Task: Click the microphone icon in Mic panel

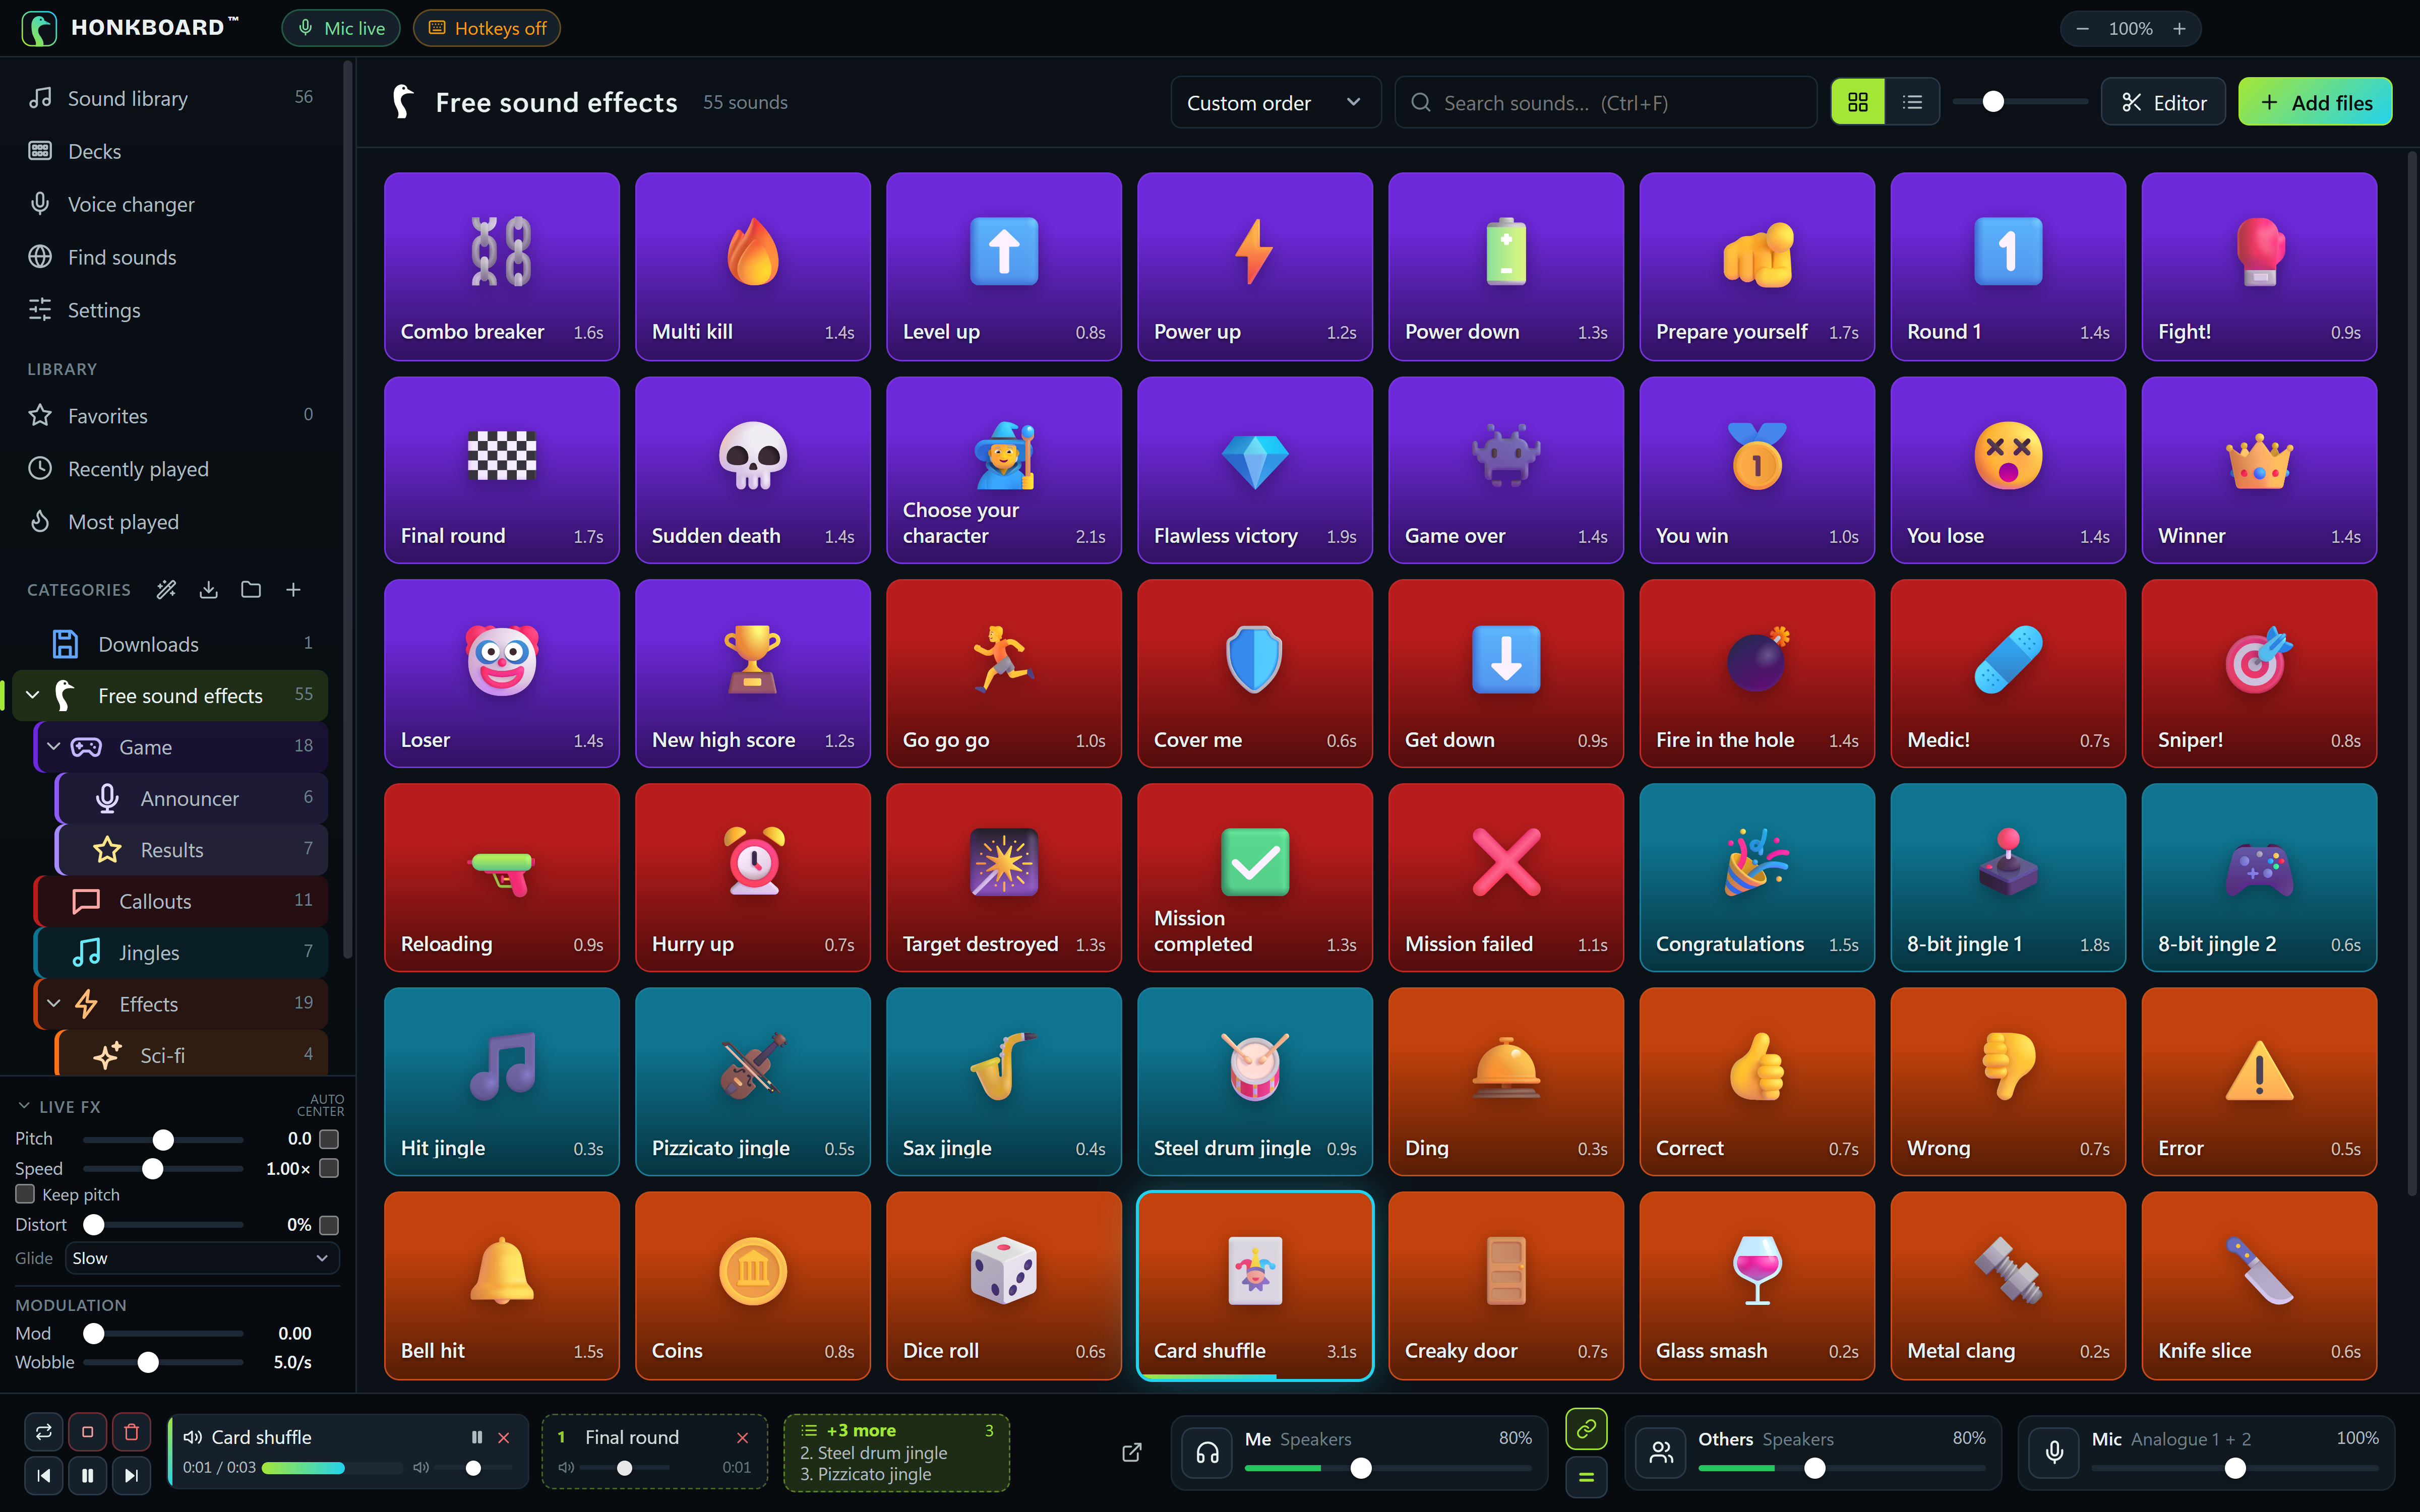Action: coord(2054,1452)
